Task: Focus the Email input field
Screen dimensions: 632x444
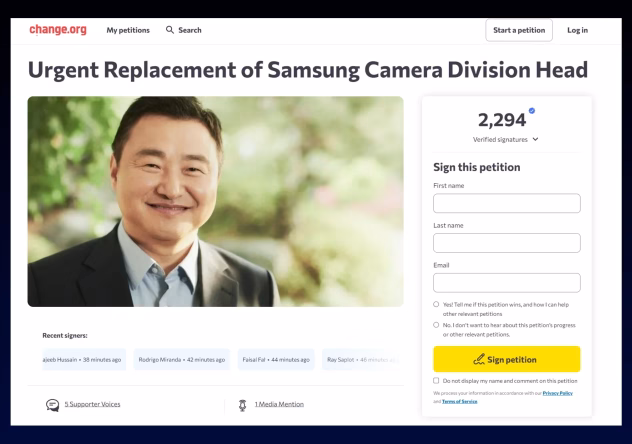Action: (x=507, y=283)
